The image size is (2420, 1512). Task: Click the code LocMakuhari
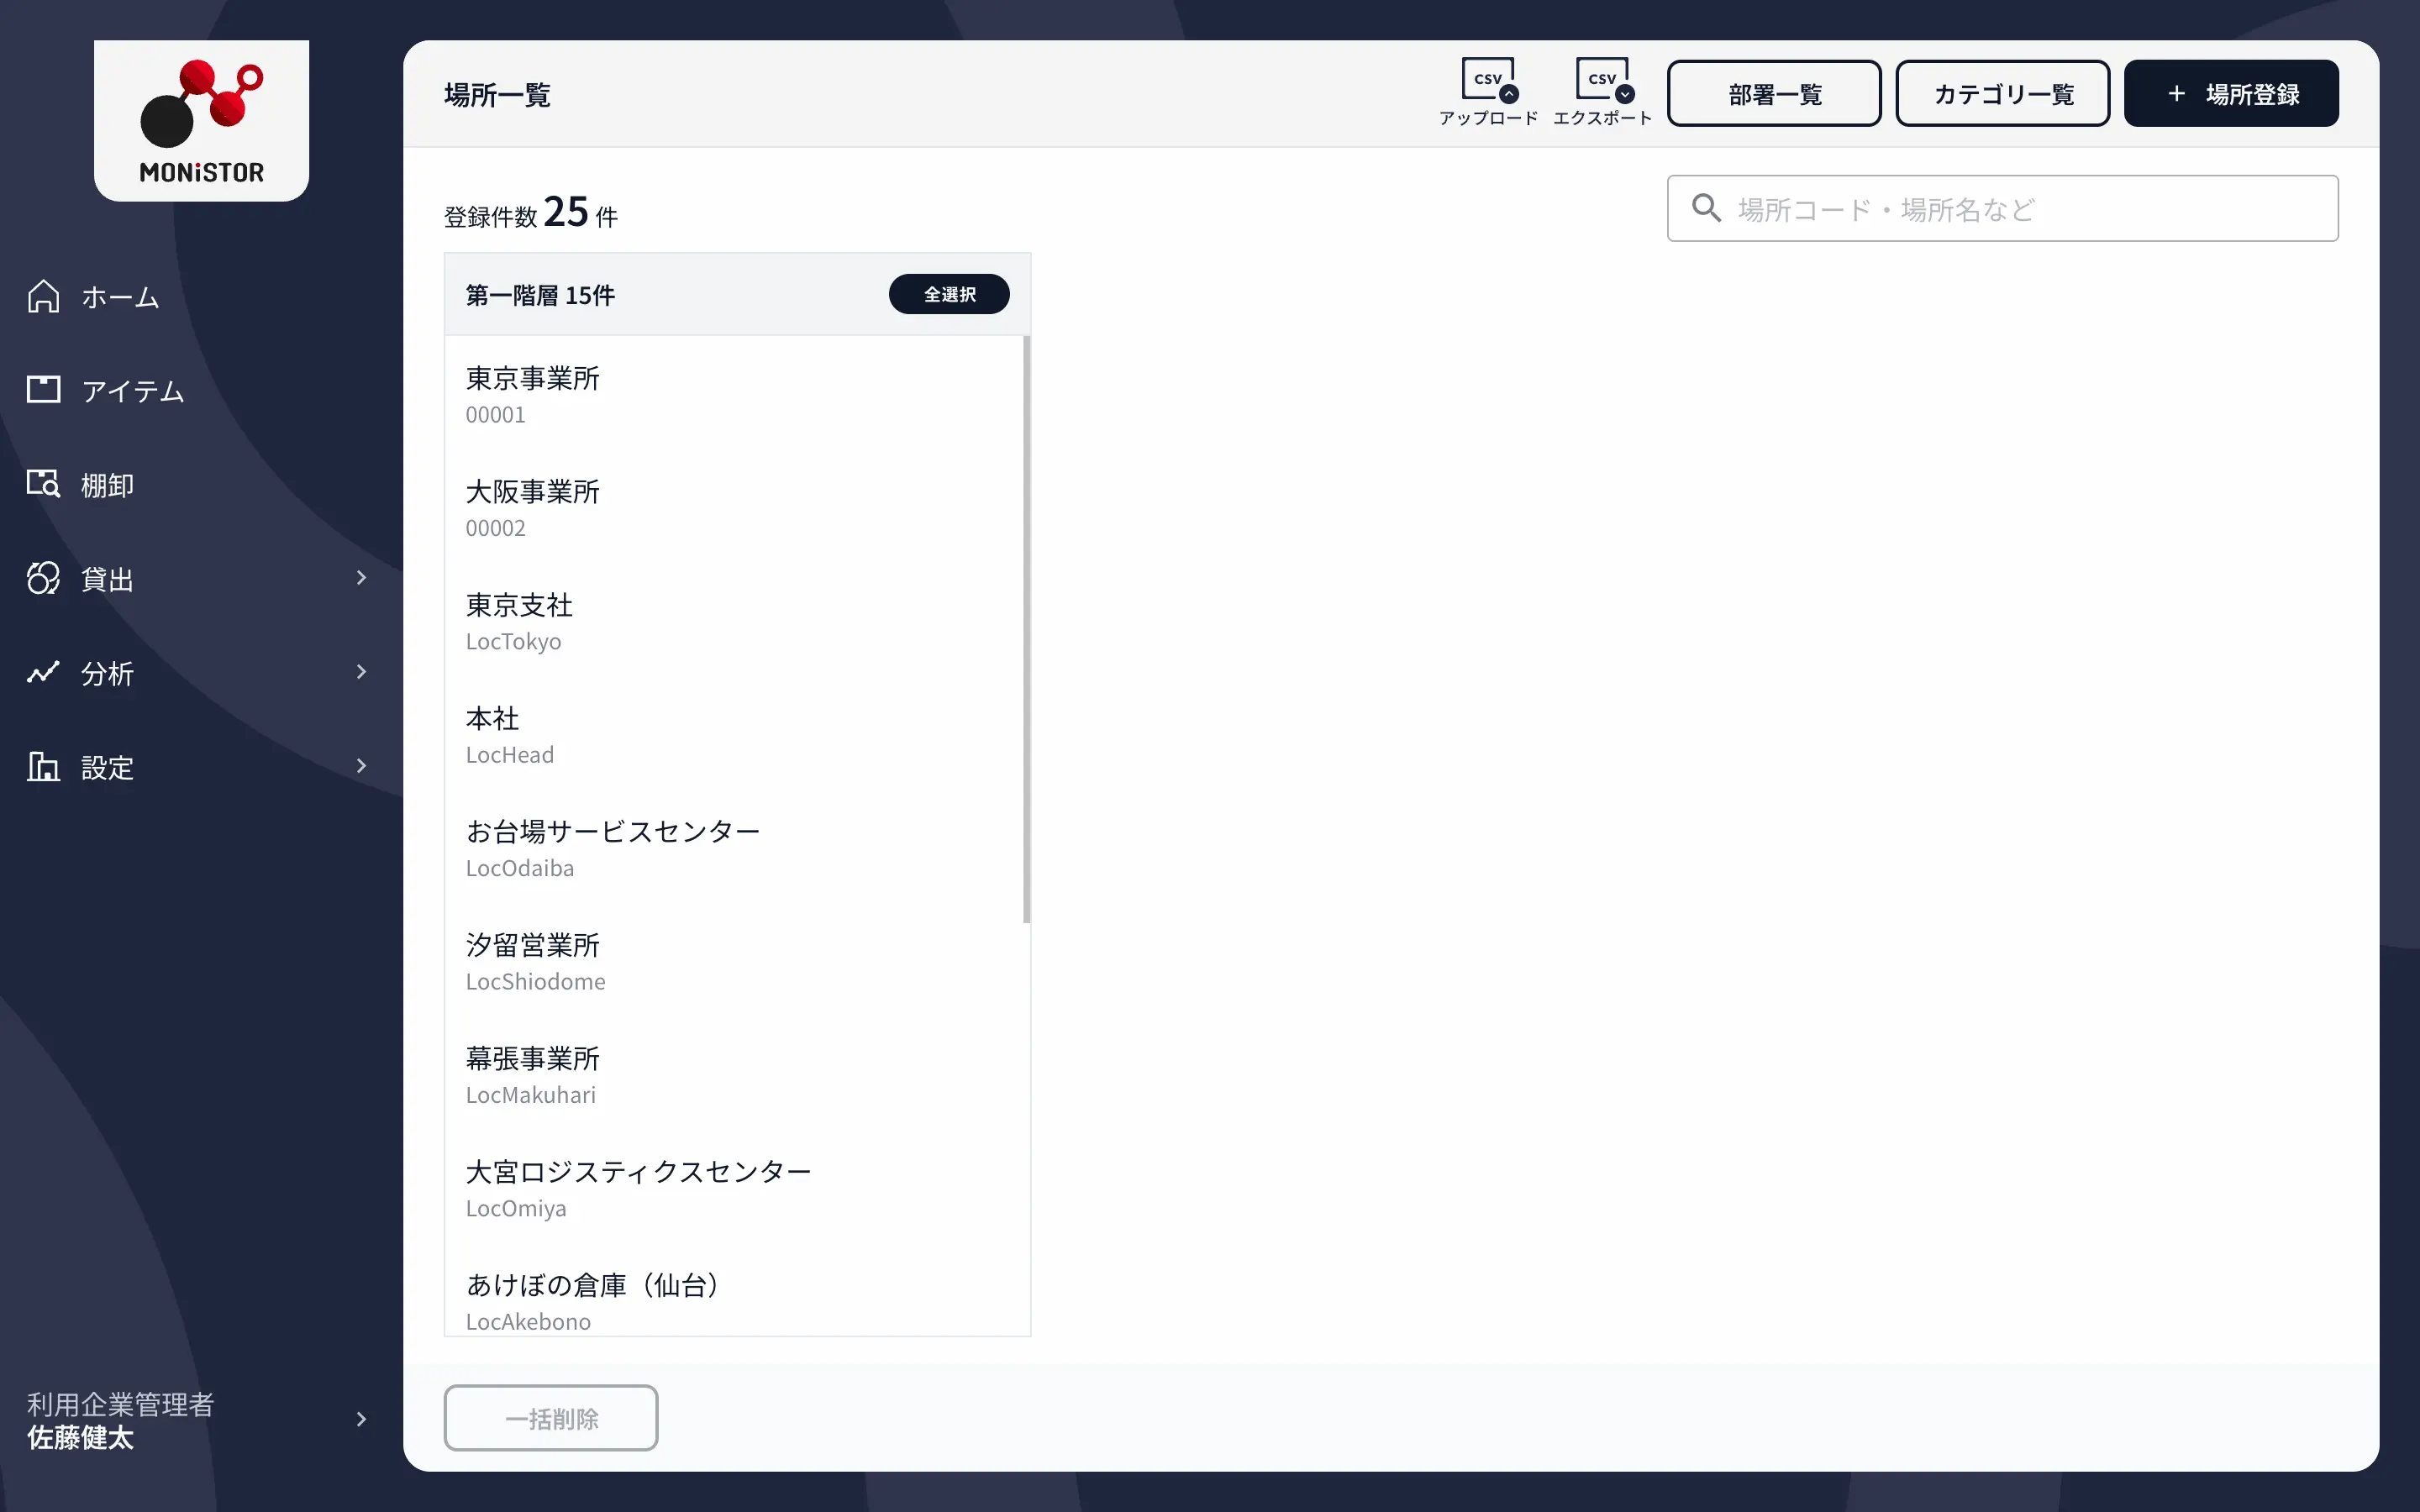[x=530, y=1095]
